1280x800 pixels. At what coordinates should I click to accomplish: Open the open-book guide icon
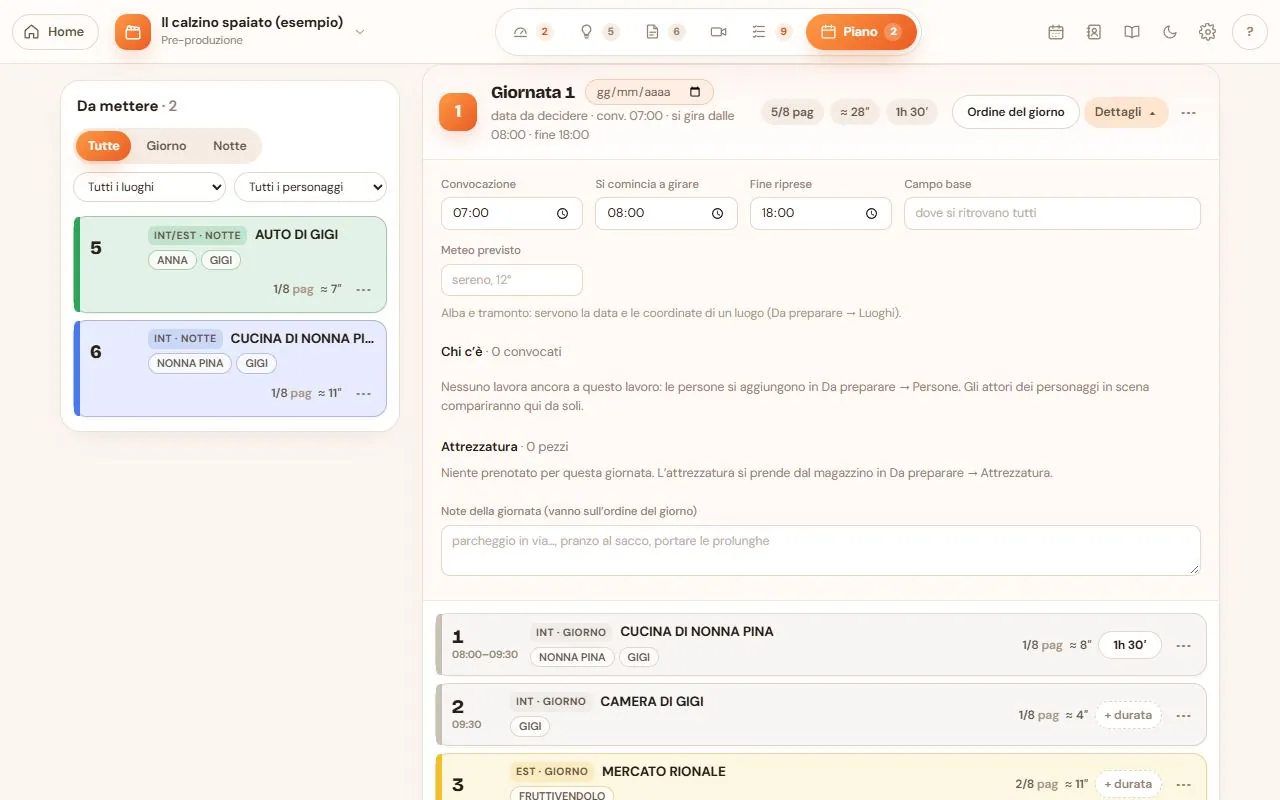tap(1132, 32)
